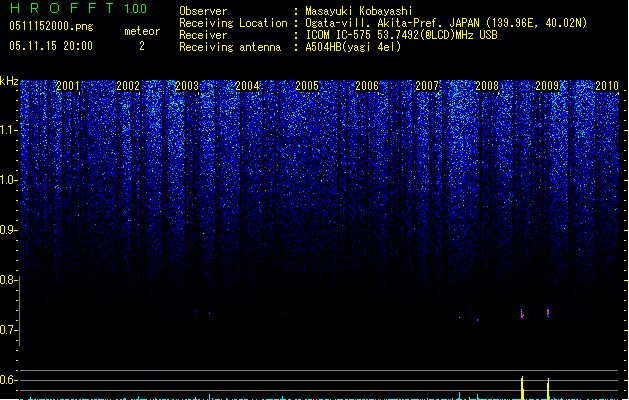
Task: Click the 2010 time marker
Action: (x=607, y=86)
